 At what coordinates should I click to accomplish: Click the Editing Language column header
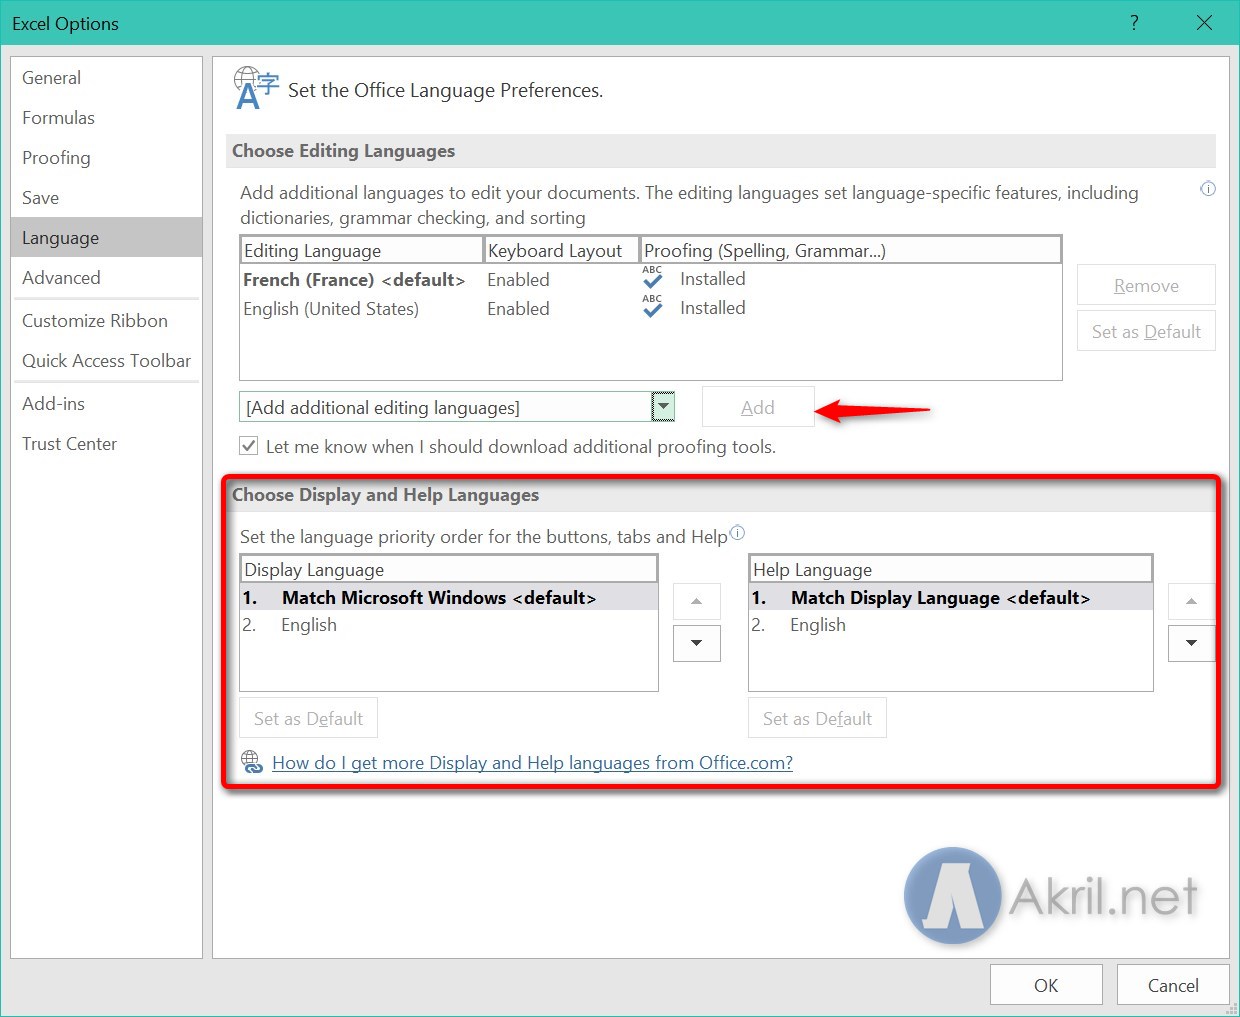point(362,250)
